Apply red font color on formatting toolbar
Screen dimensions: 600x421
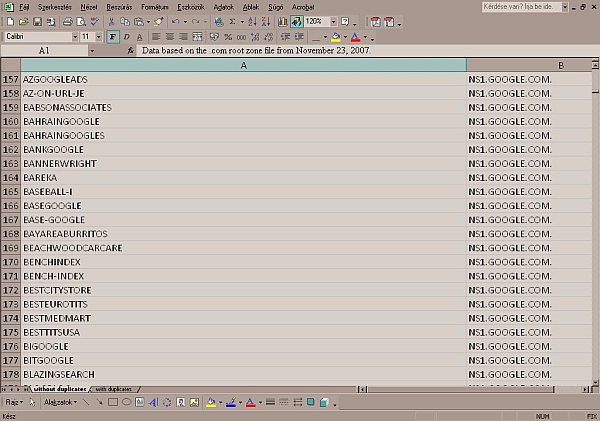click(x=355, y=37)
